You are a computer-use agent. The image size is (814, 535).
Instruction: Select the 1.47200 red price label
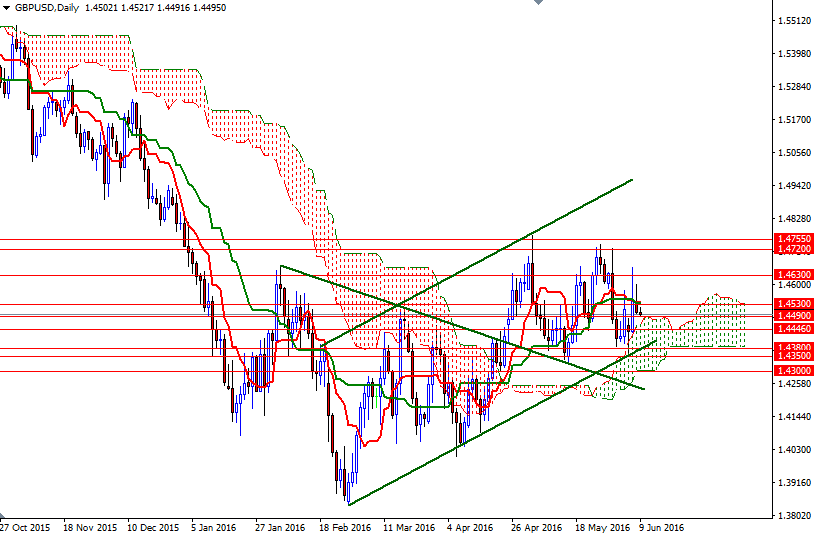pos(793,248)
